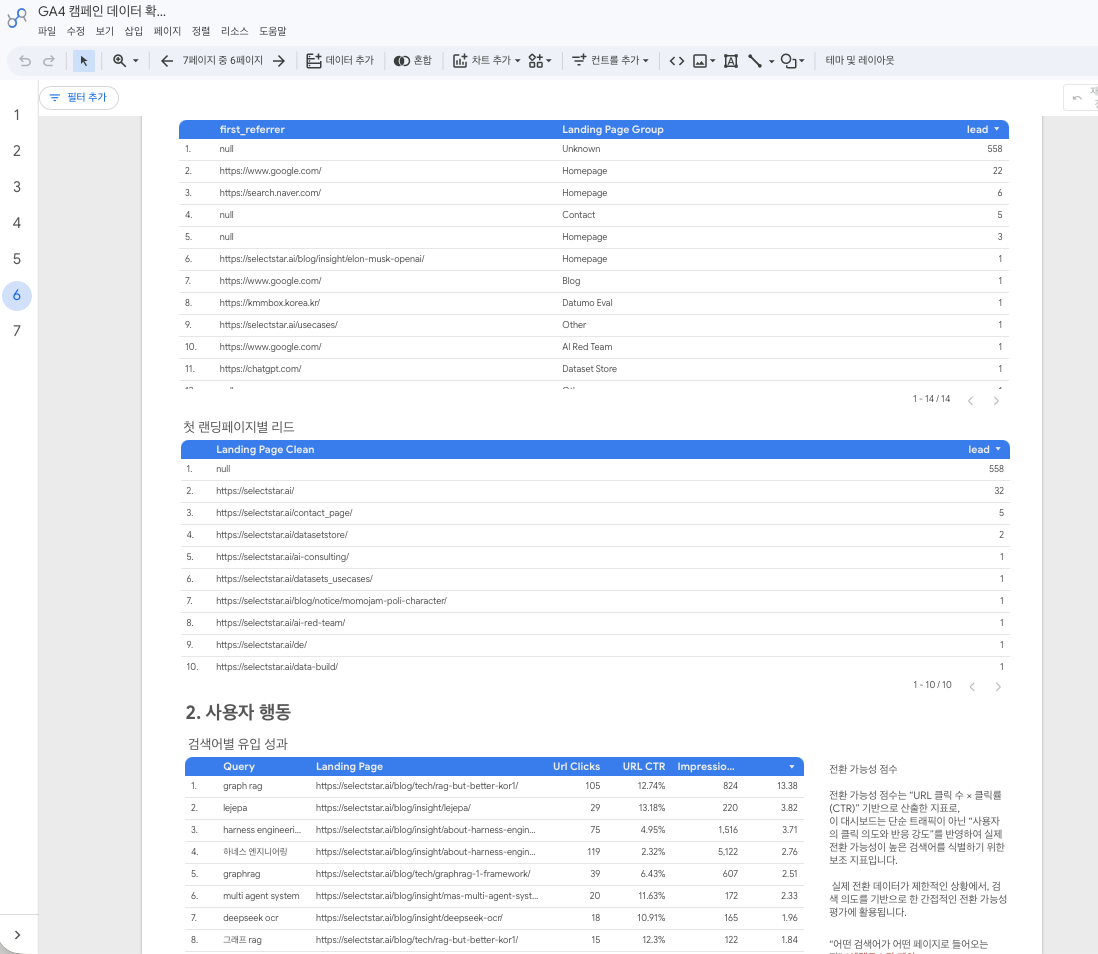1098x954 pixels.
Task: Select the https://selectstar.ai/contact_page/ row
Action: pyautogui.click(x=595, y=513)
